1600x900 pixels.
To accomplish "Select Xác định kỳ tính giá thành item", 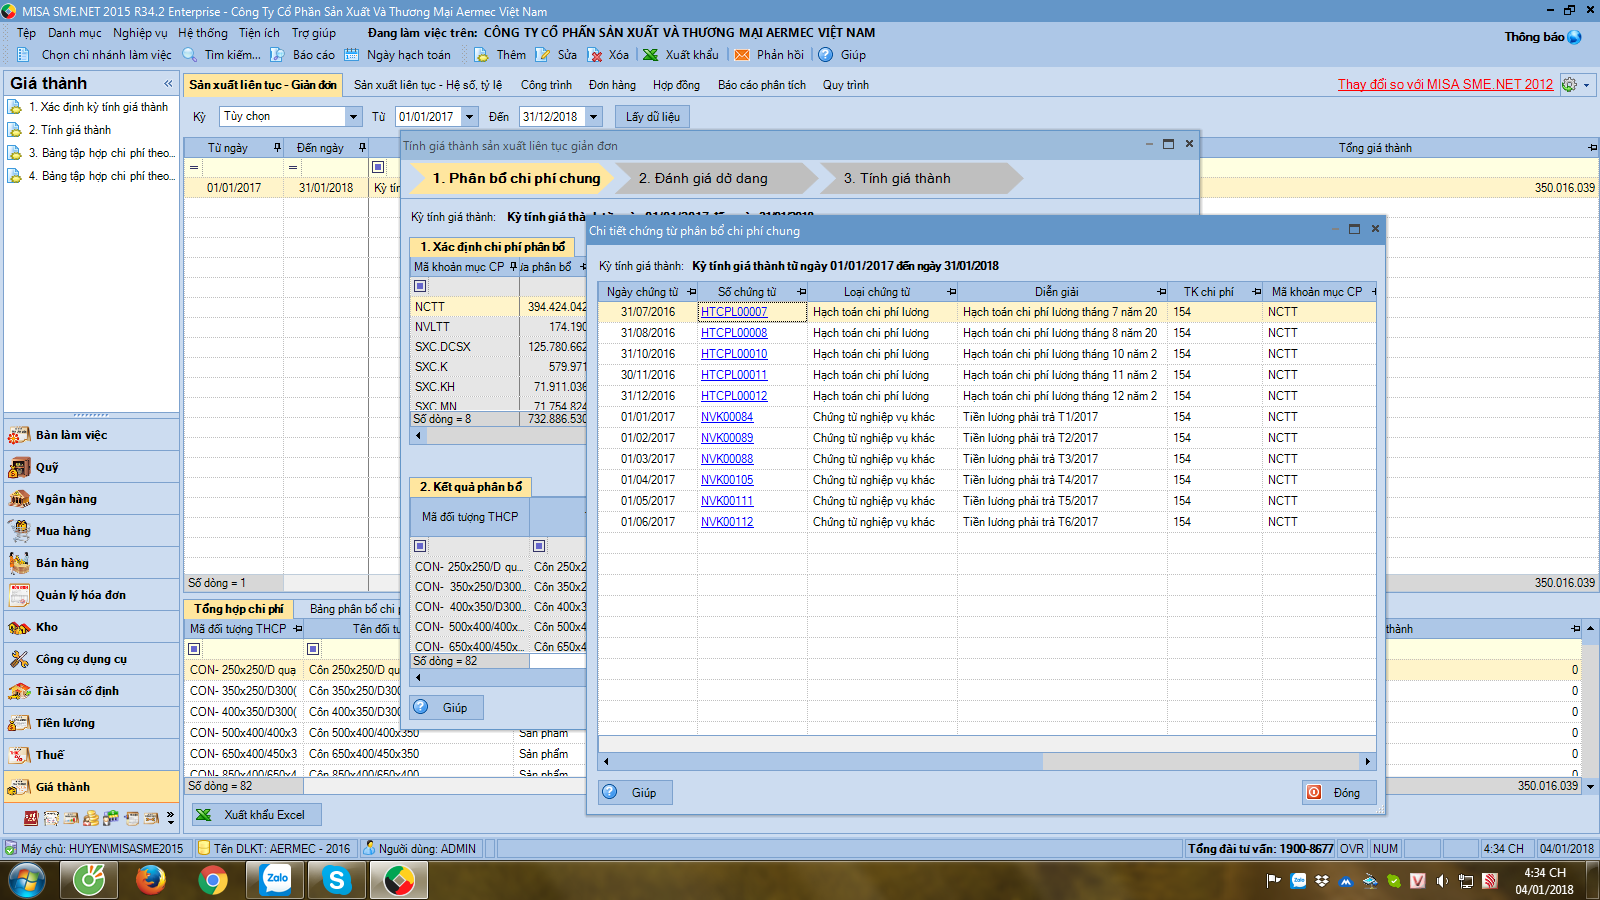I will click(x=97, y=107).
